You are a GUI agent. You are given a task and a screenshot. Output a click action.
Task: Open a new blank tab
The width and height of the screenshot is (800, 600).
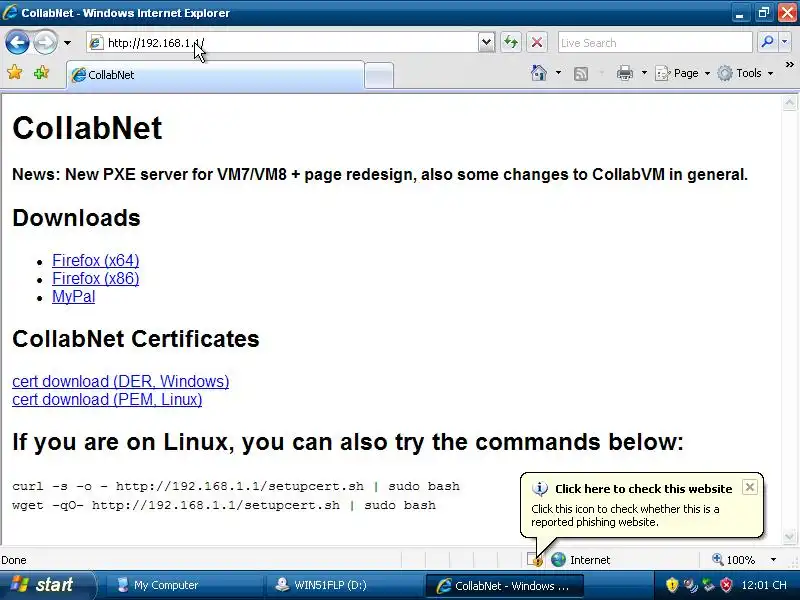click(379, 76)
